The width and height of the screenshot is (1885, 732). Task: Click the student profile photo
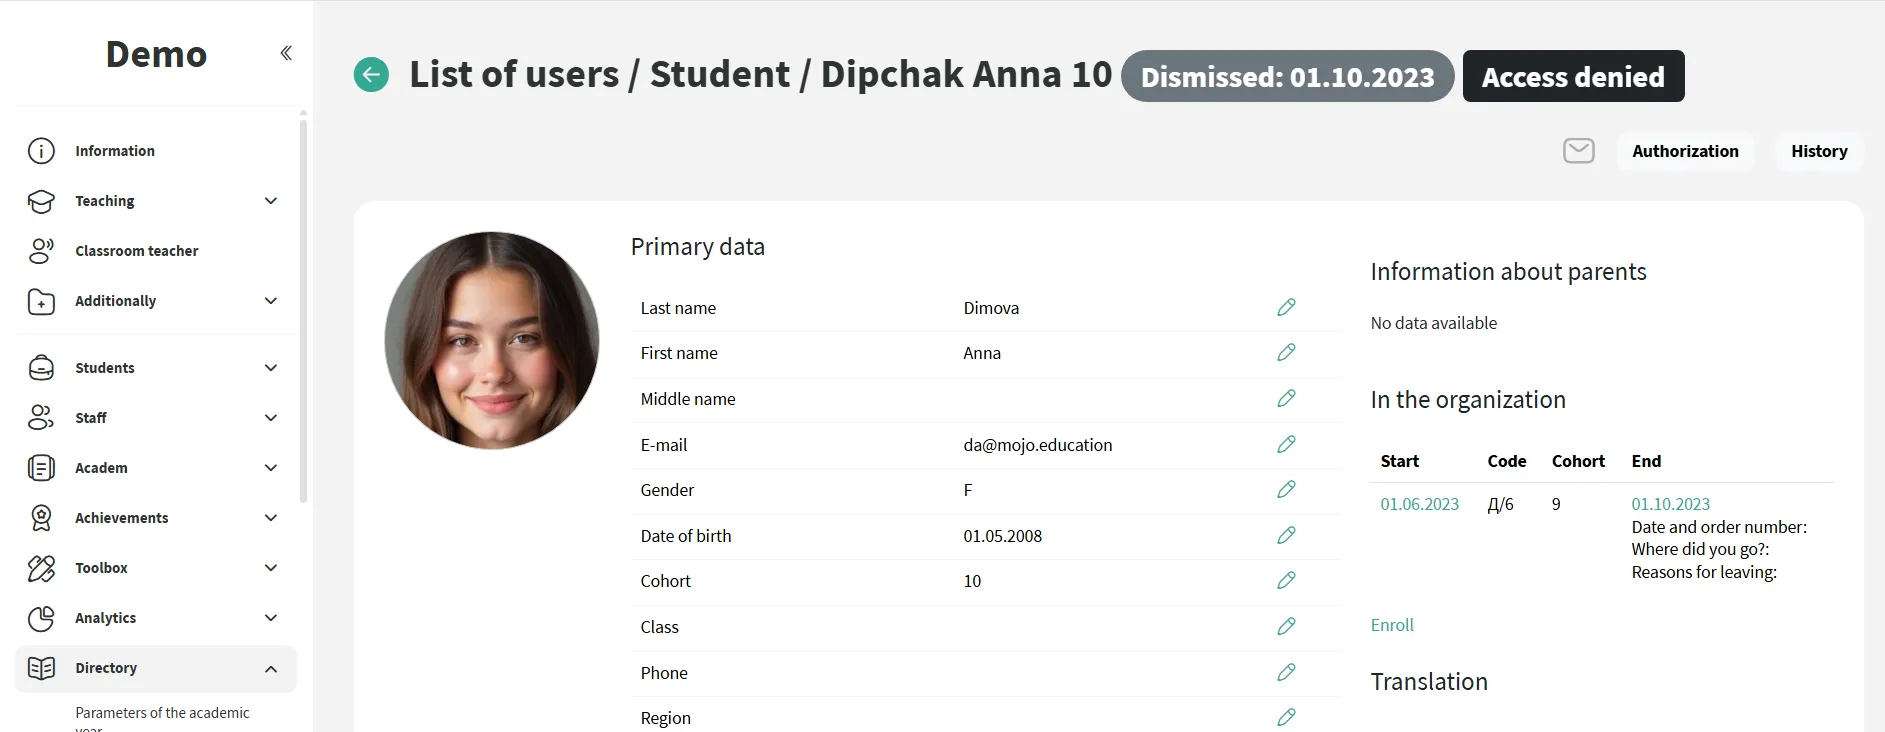coord(492,340)
